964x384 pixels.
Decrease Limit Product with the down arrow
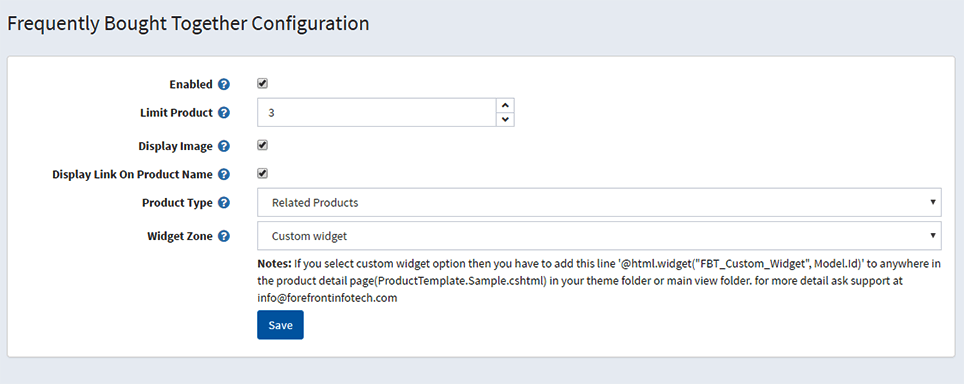(x=505, y=120)
